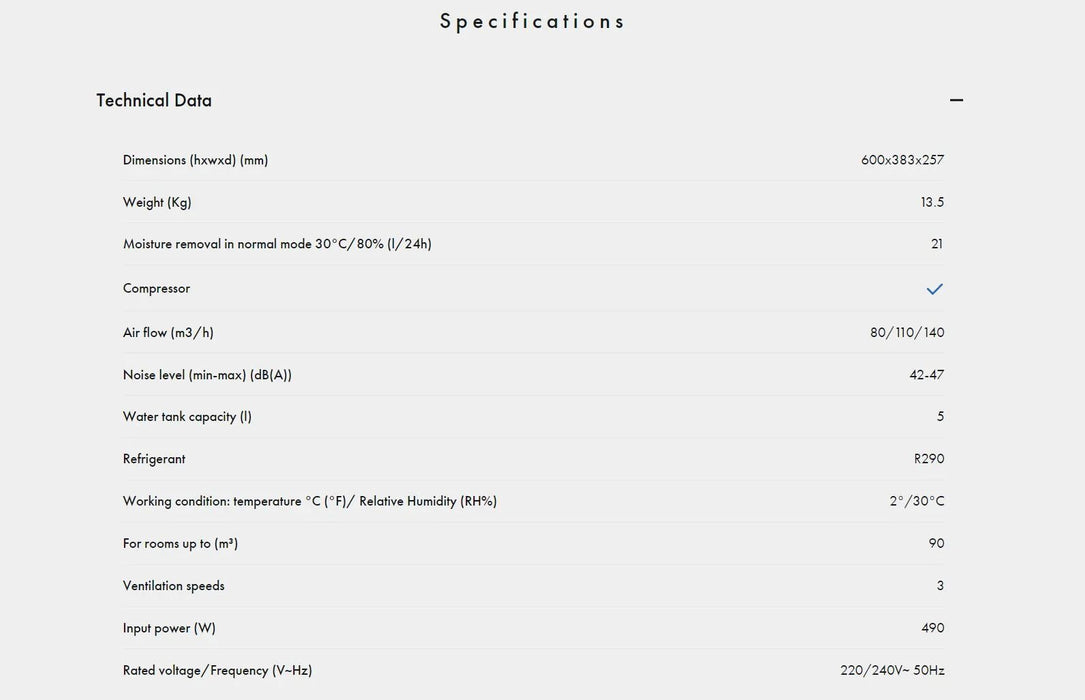1085x700 pixels.
Task: Select the 220/240V~ 50Hz voltage value
Action: (x=892, y=671)
